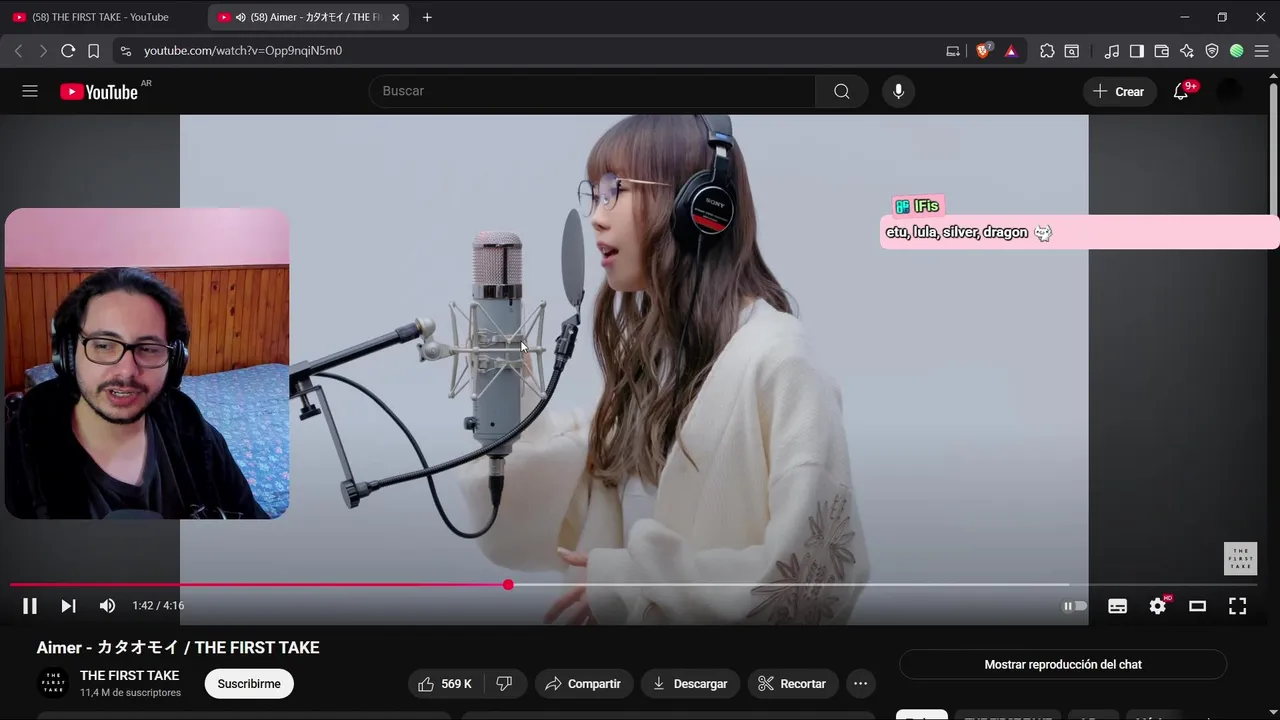This screenshot has height=720, width=1280.
Task: Open the green browser profile icon
Action: [1237, 50]
